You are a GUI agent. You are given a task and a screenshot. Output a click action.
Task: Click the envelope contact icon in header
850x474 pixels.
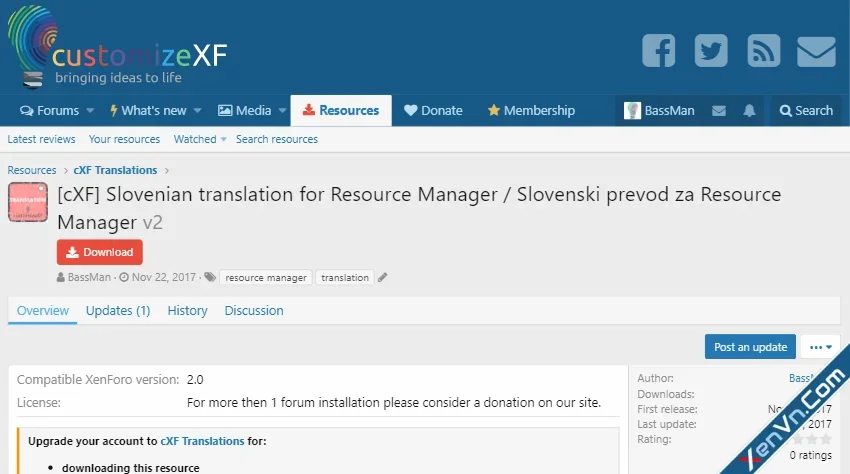[x=816, y=51]
